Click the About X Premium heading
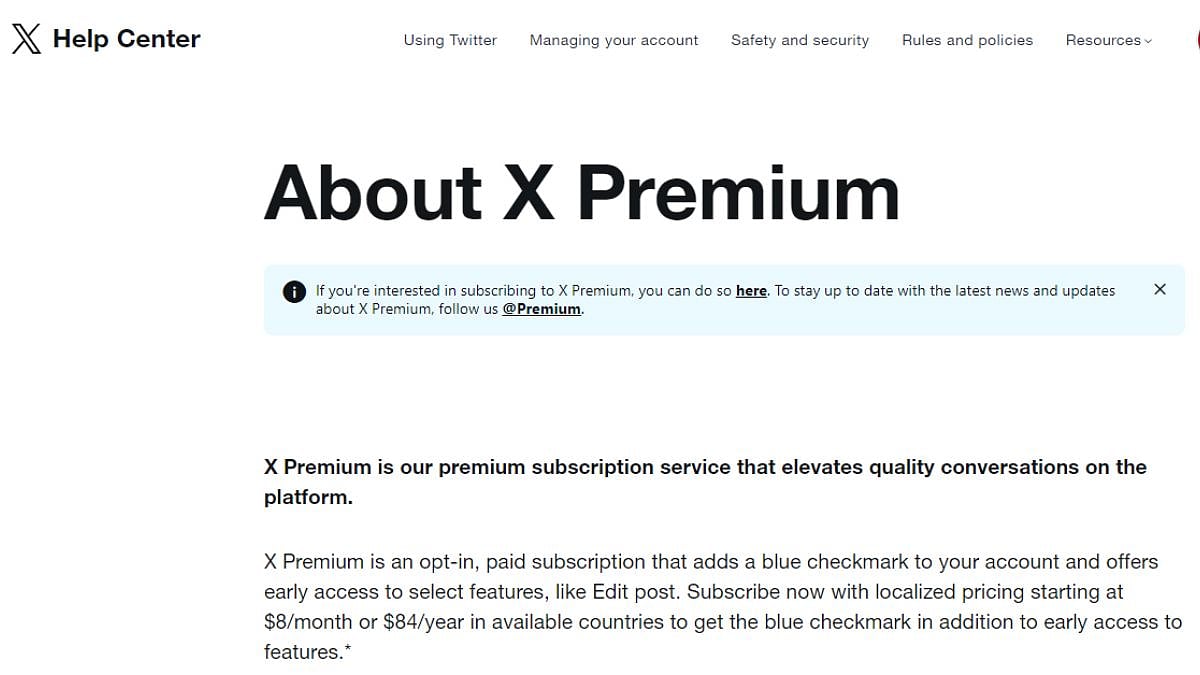Screen dimensions: 1200x675 [x=581, y=193]
